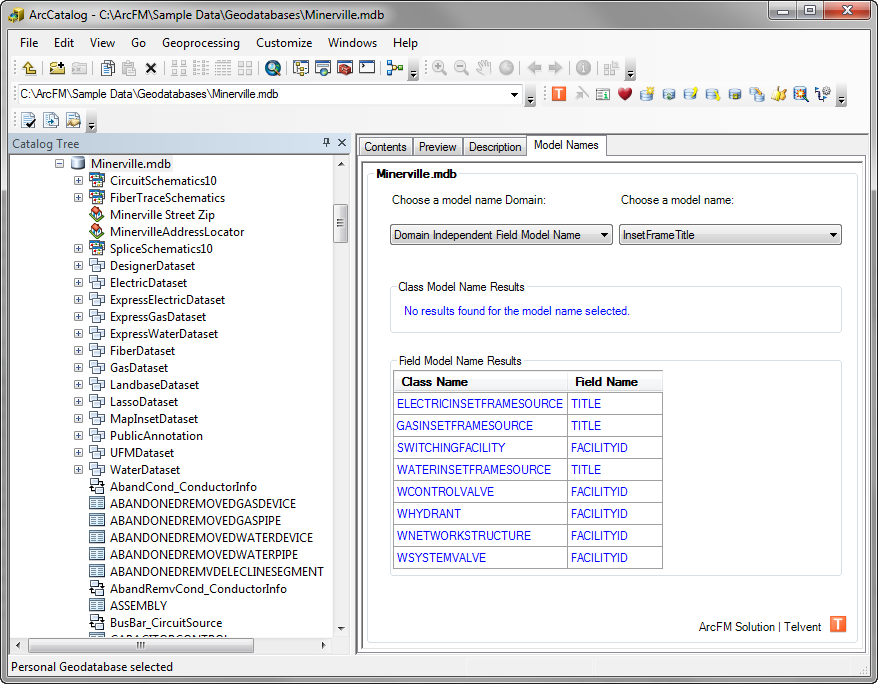Switch to the Preview tab

(437, 147)
